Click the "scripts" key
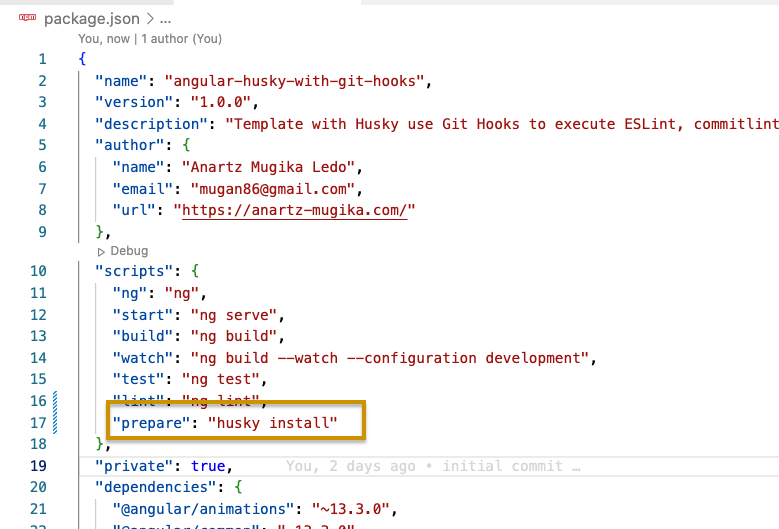Image resolution: width=779 pixels, height=529 pixels. tap(134, 271)
